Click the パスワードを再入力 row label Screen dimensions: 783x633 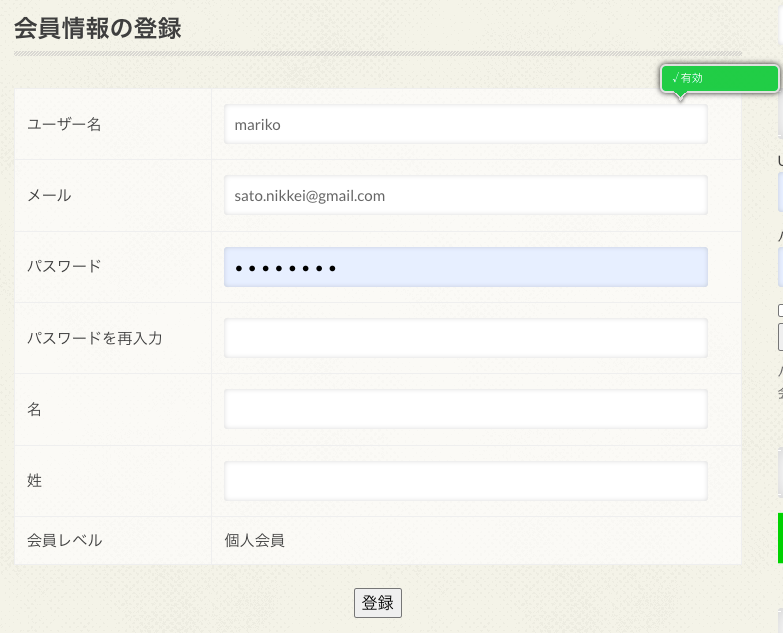(x=94, y=338)
